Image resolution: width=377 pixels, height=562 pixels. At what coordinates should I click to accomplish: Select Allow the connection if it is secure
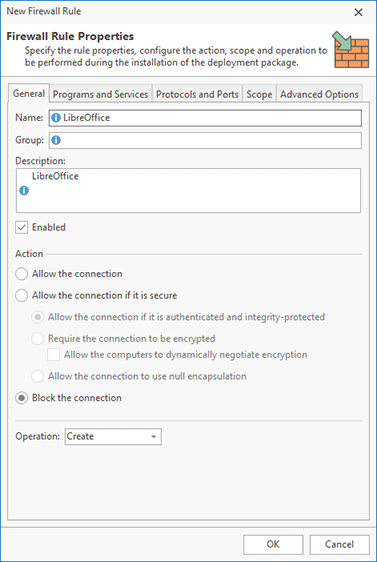pyautogui.click(x=22, y=295)
